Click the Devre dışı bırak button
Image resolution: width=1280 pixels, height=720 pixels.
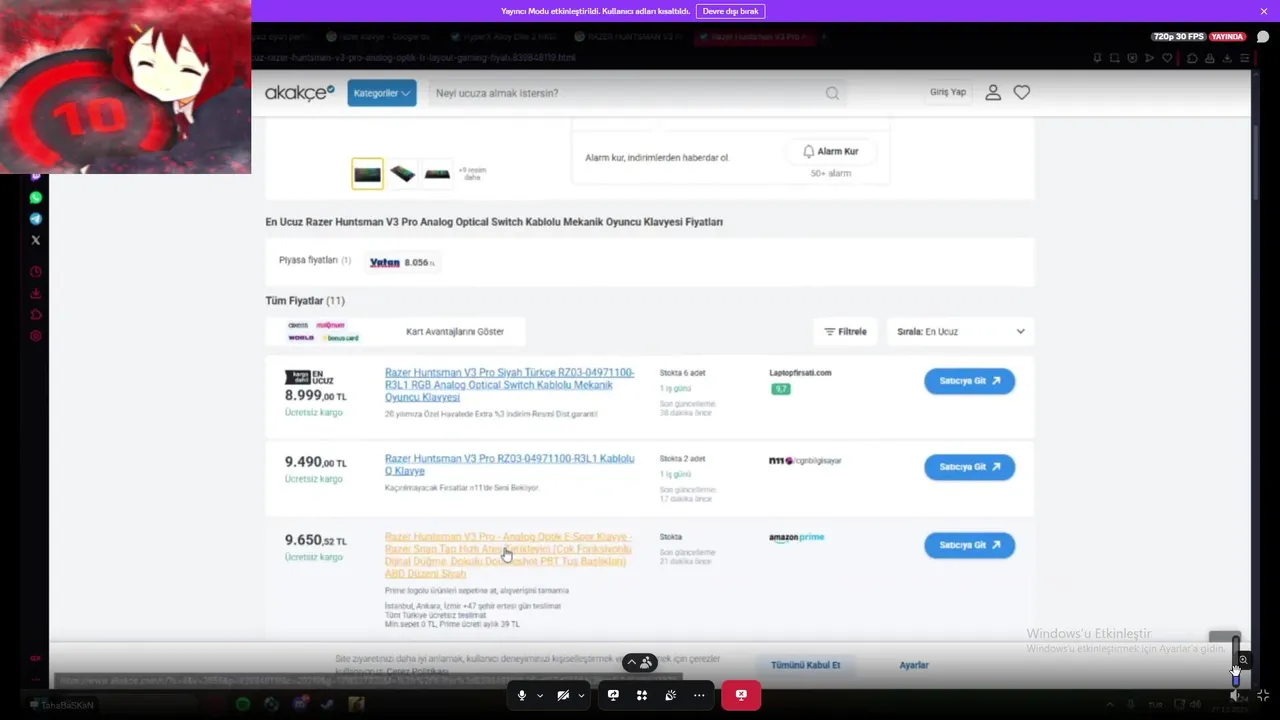point(730,11)
